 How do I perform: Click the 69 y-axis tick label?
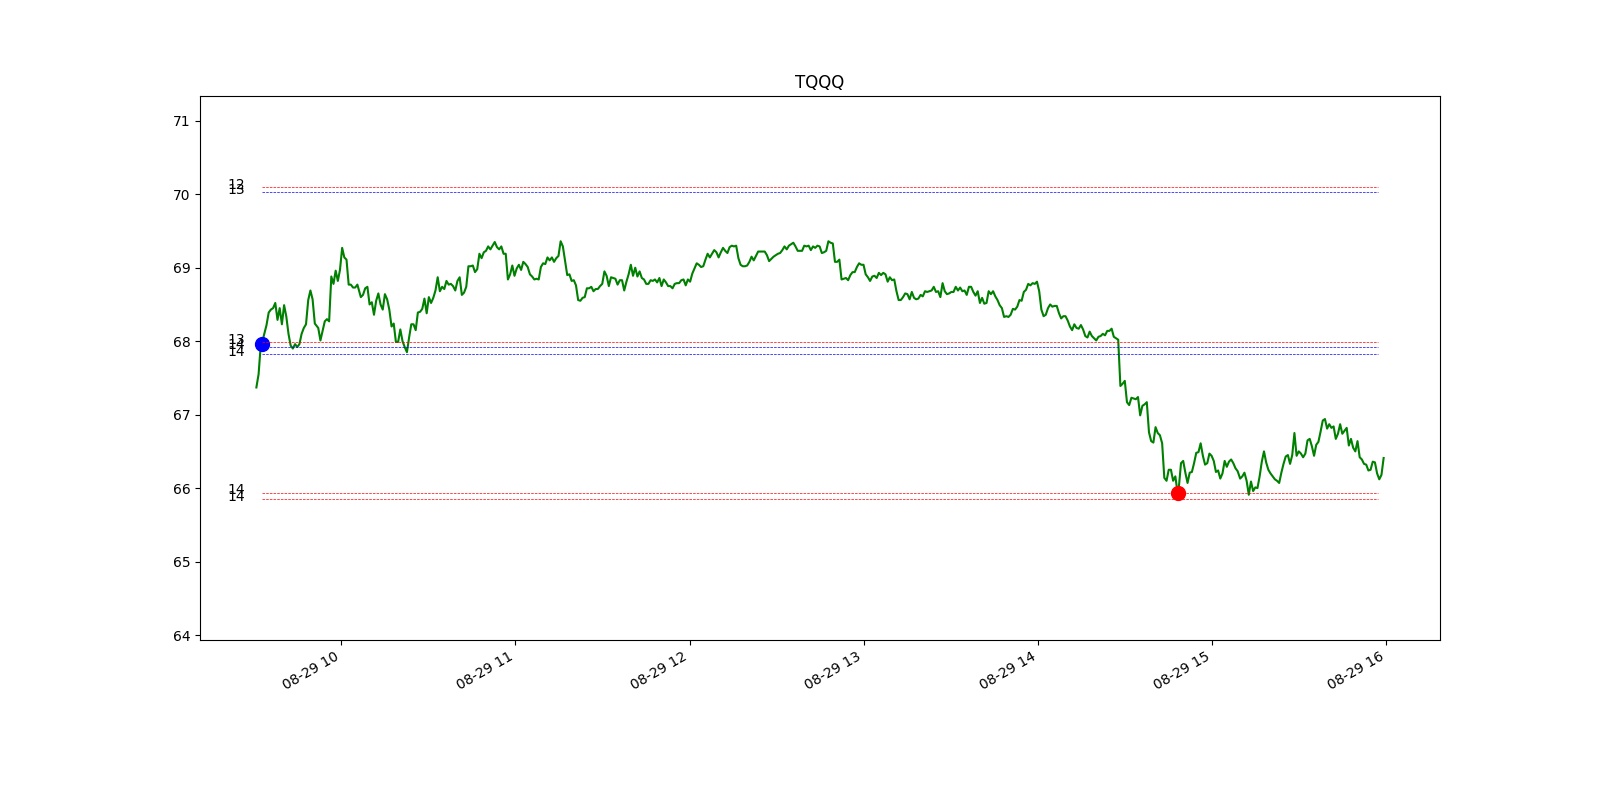[181, 268]
